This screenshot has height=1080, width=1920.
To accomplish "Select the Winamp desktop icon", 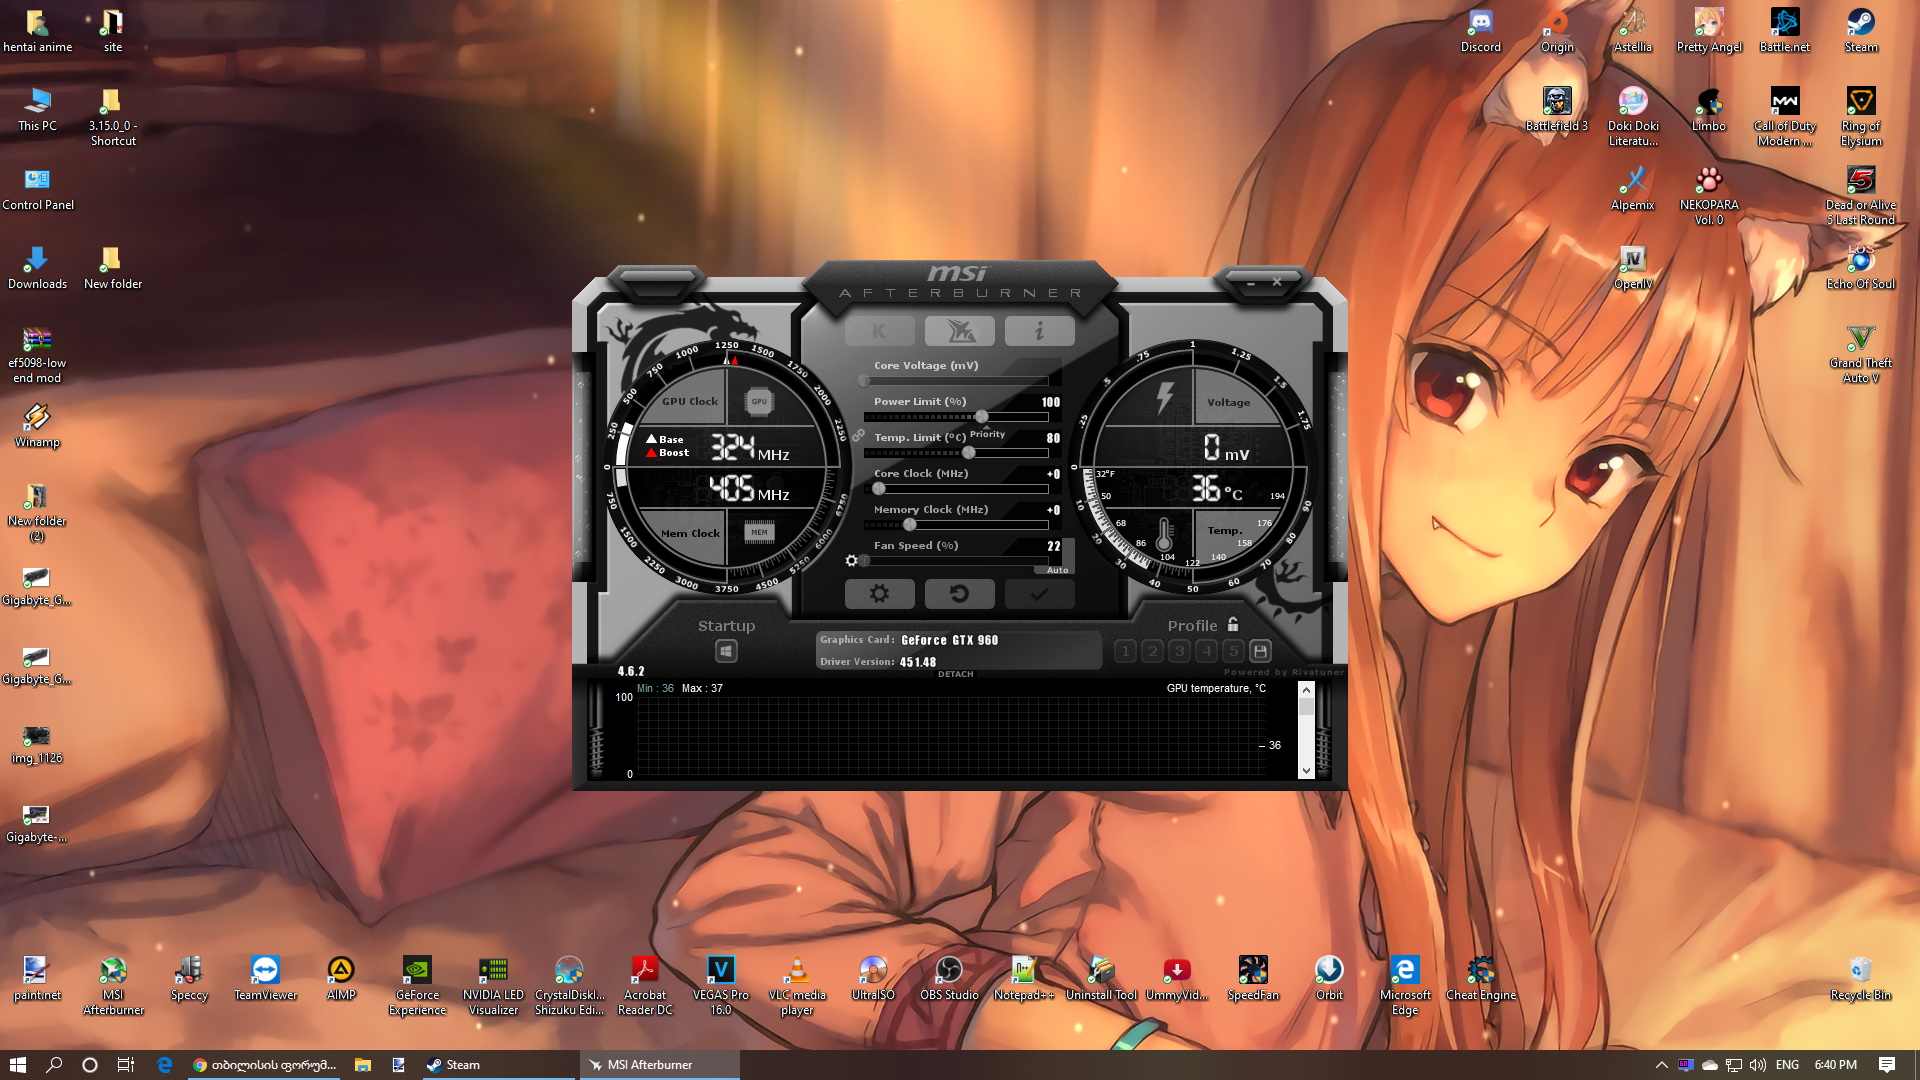I will pos(37,425).
